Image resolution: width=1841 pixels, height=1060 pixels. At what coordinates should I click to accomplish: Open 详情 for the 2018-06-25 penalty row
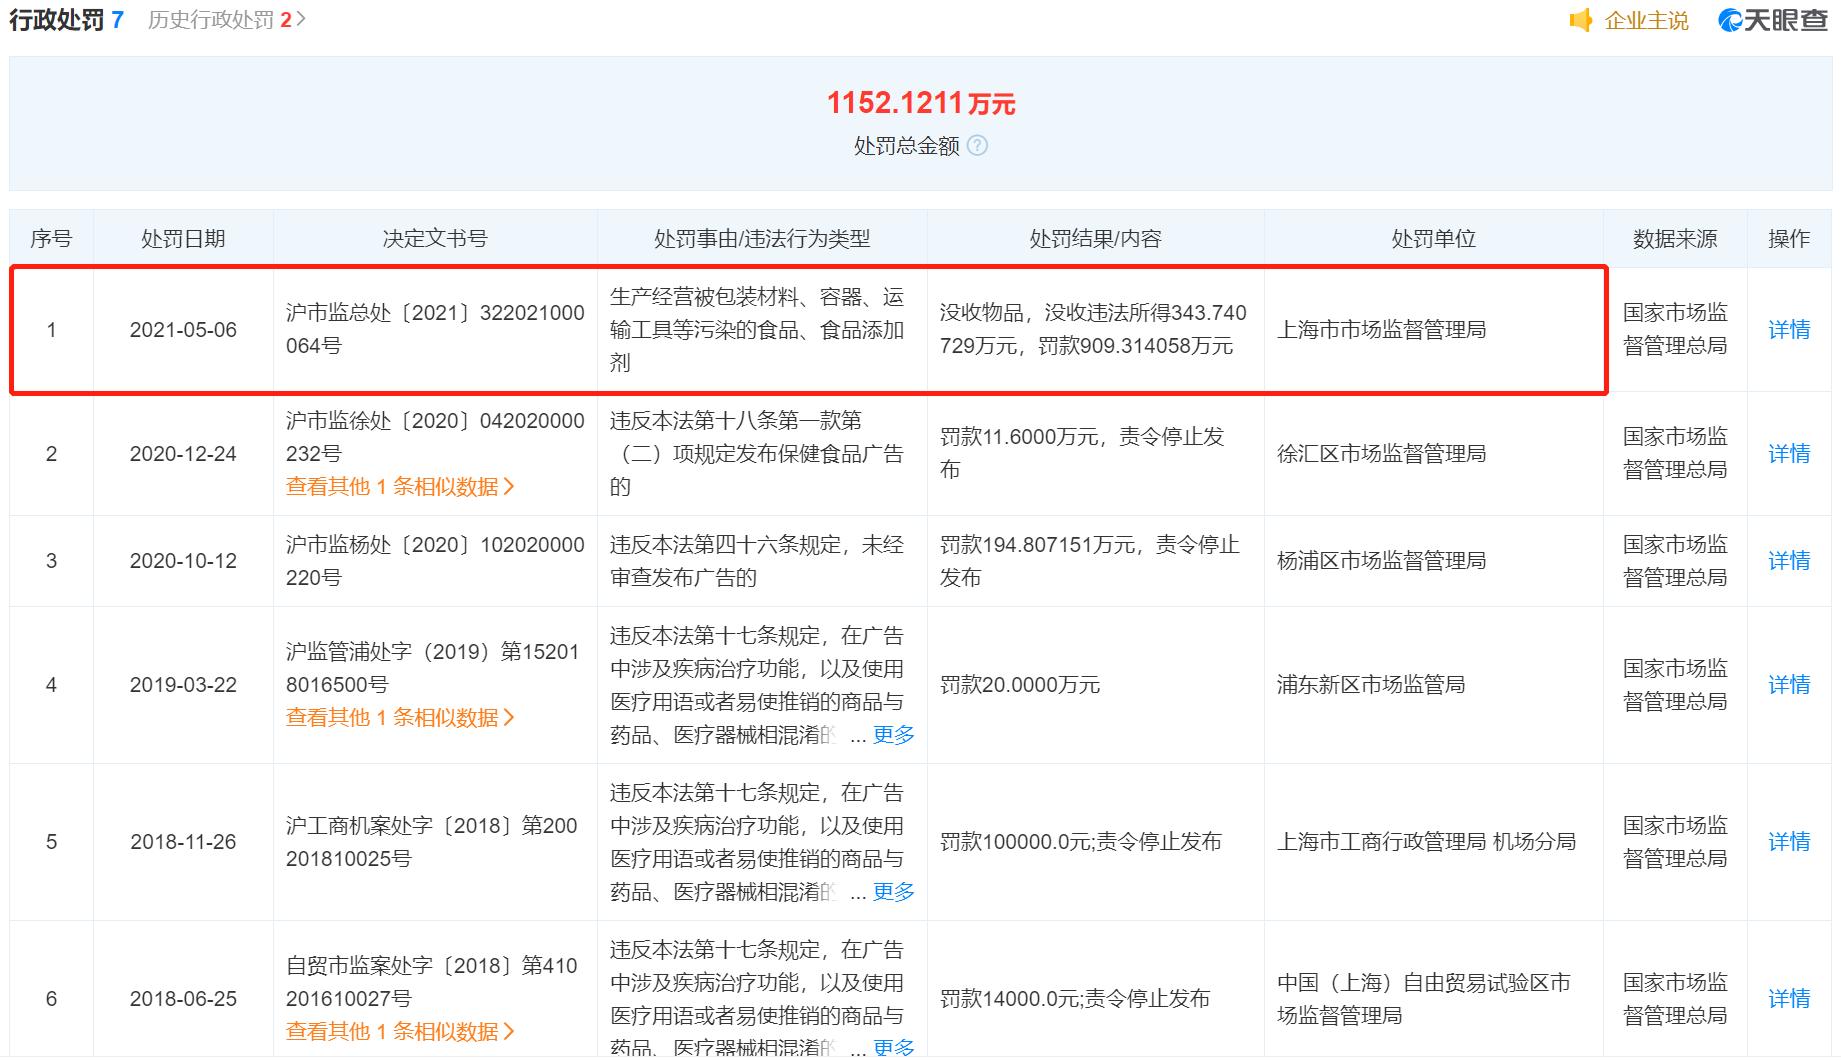click(x=1789, y=997)
